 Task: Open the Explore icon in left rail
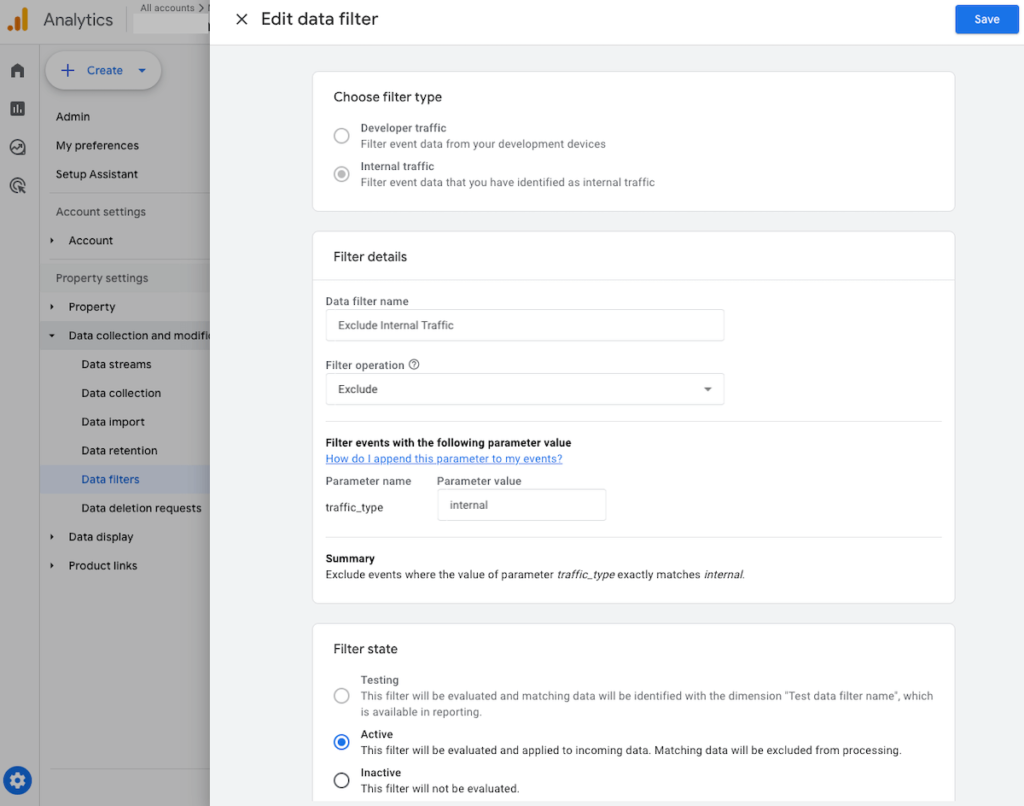tap(18, 147)
